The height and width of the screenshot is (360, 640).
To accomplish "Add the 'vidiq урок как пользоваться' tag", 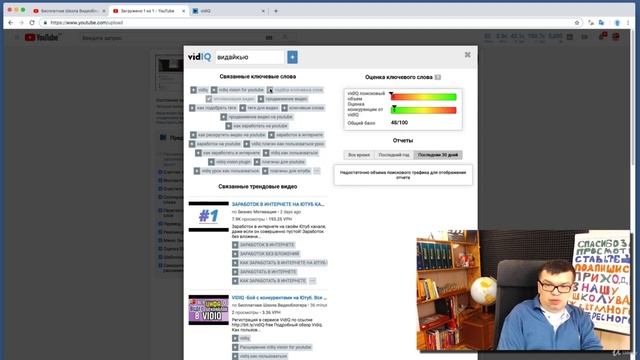I will pyautogui.click(x=197, y=171).
